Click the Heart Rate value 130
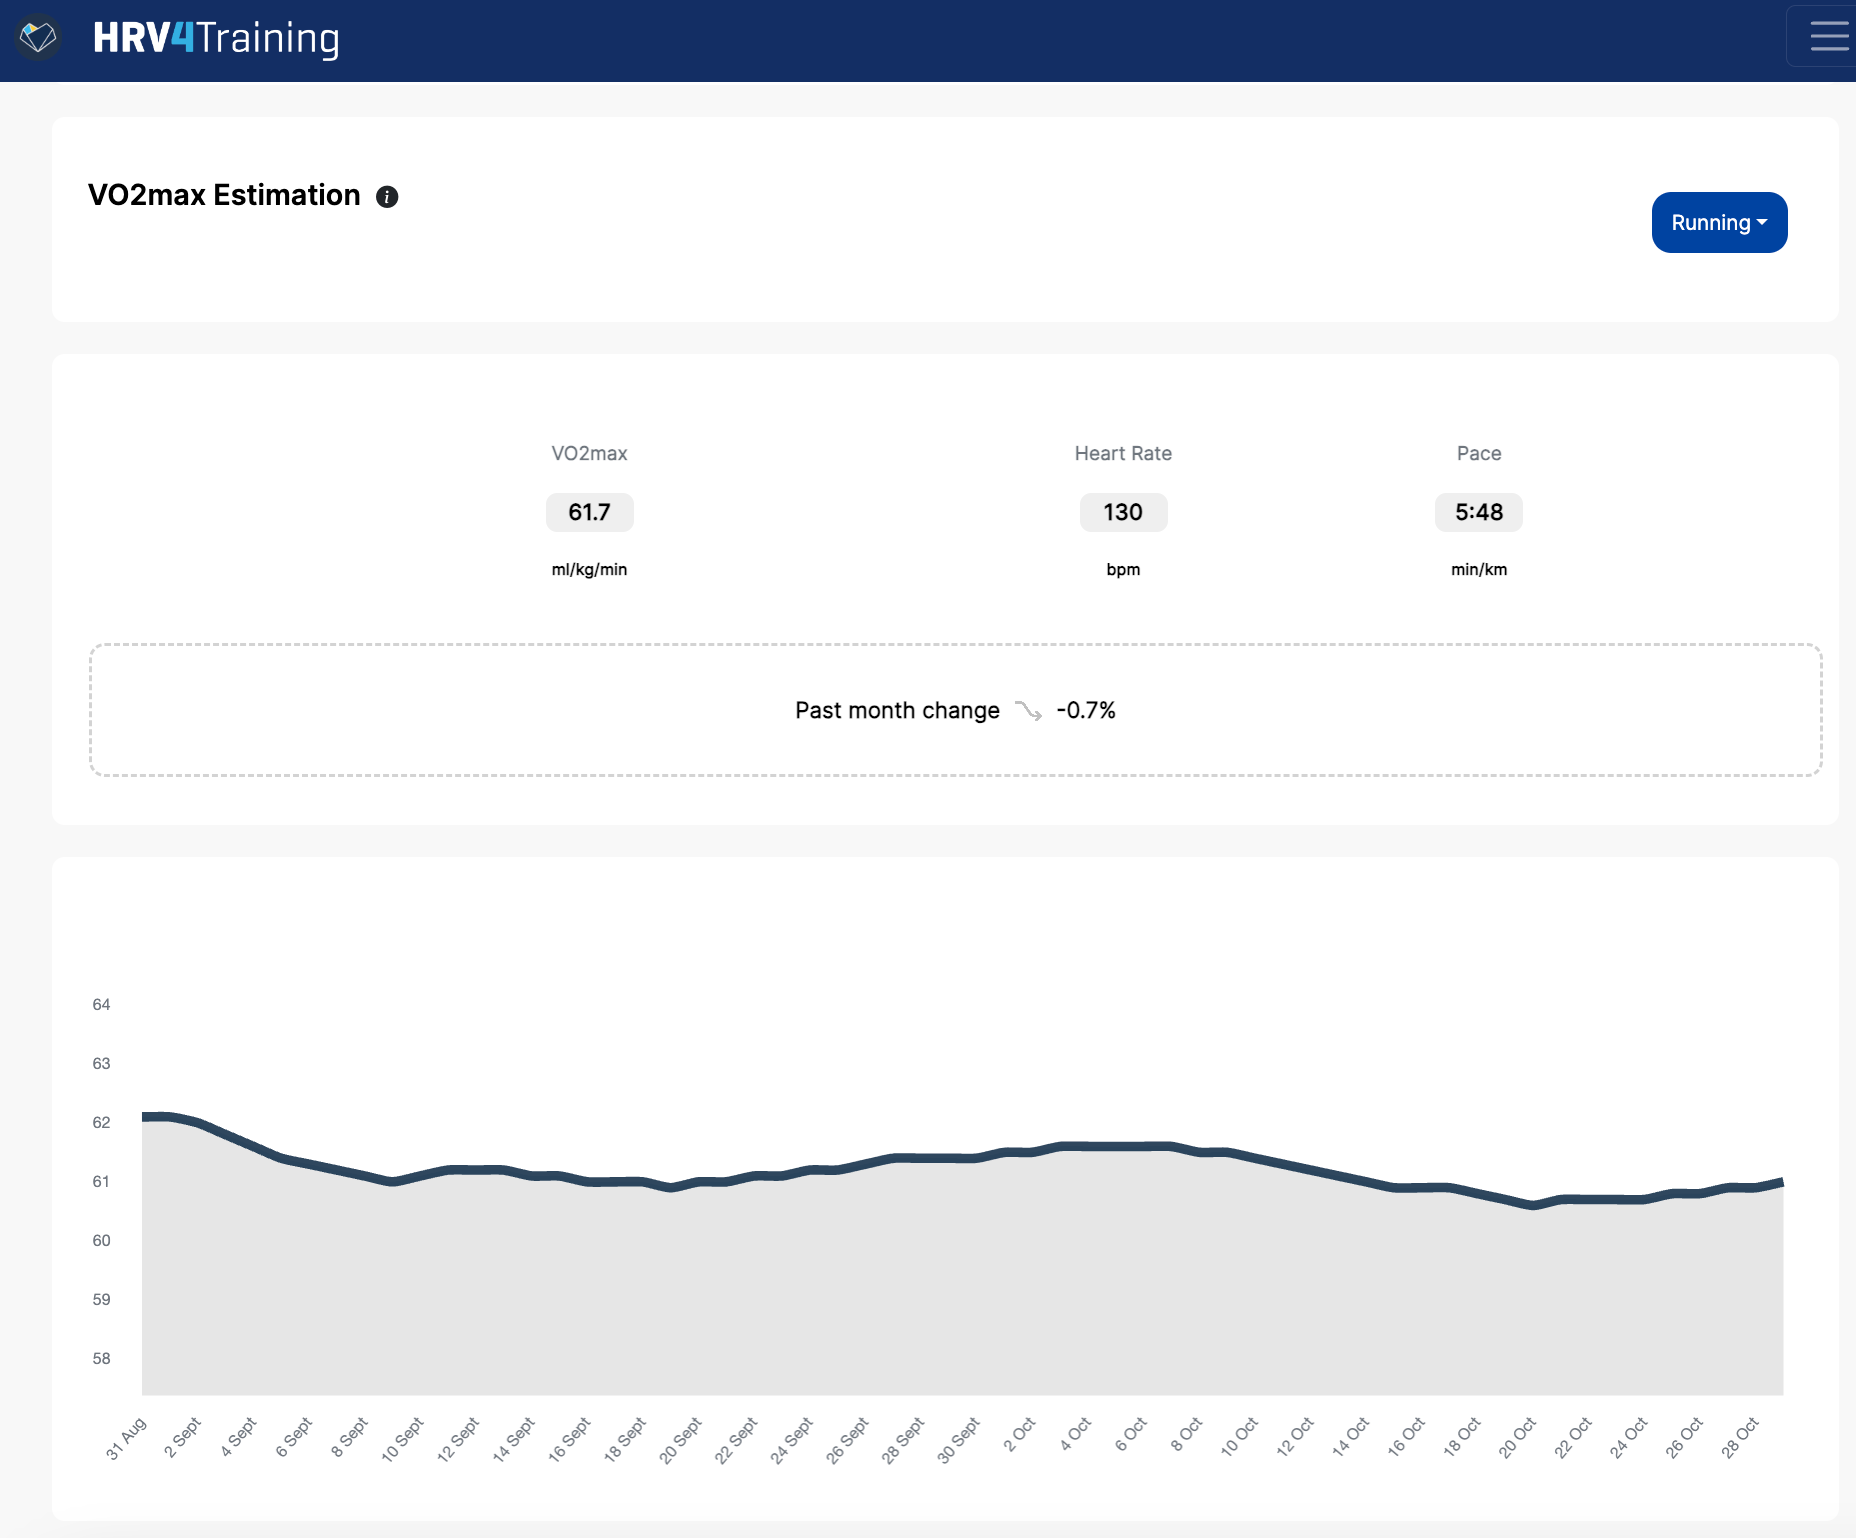The image size is (1856, 1538). click(x=1123, y=512)
